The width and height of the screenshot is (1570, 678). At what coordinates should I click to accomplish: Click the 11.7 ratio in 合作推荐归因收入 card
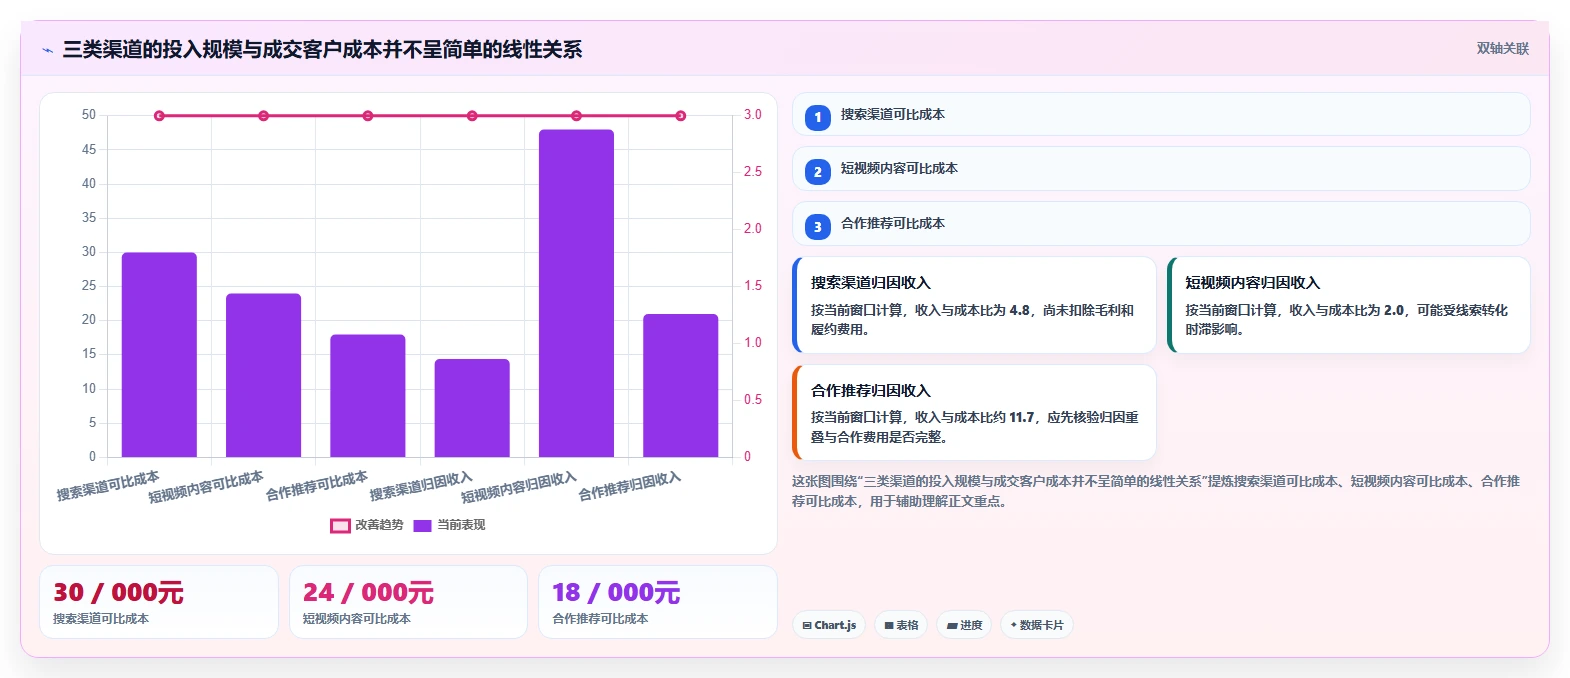1022,418
